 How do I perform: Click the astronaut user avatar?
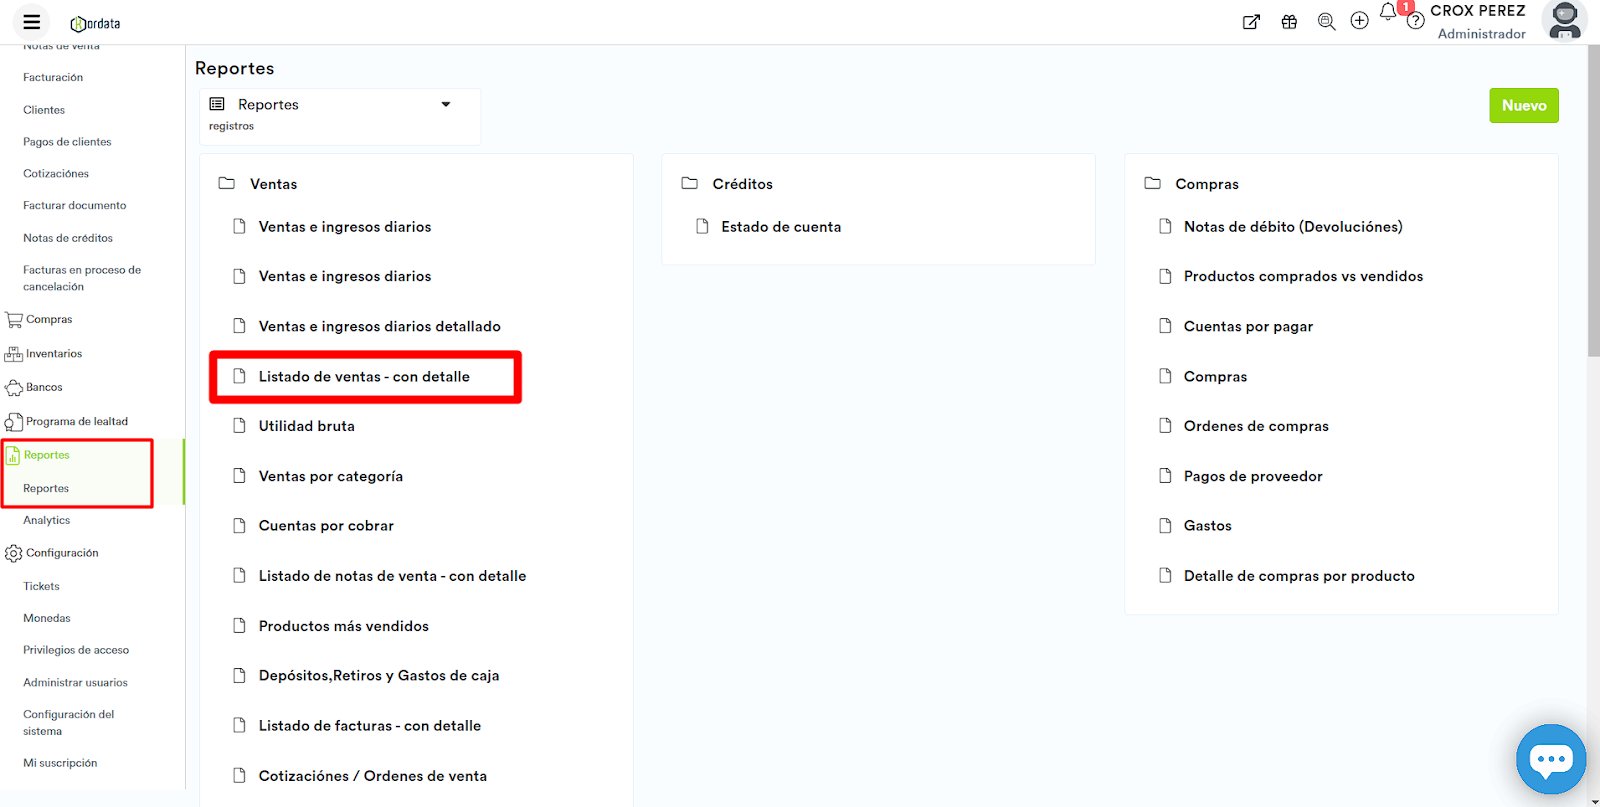tap(1564, 21)
